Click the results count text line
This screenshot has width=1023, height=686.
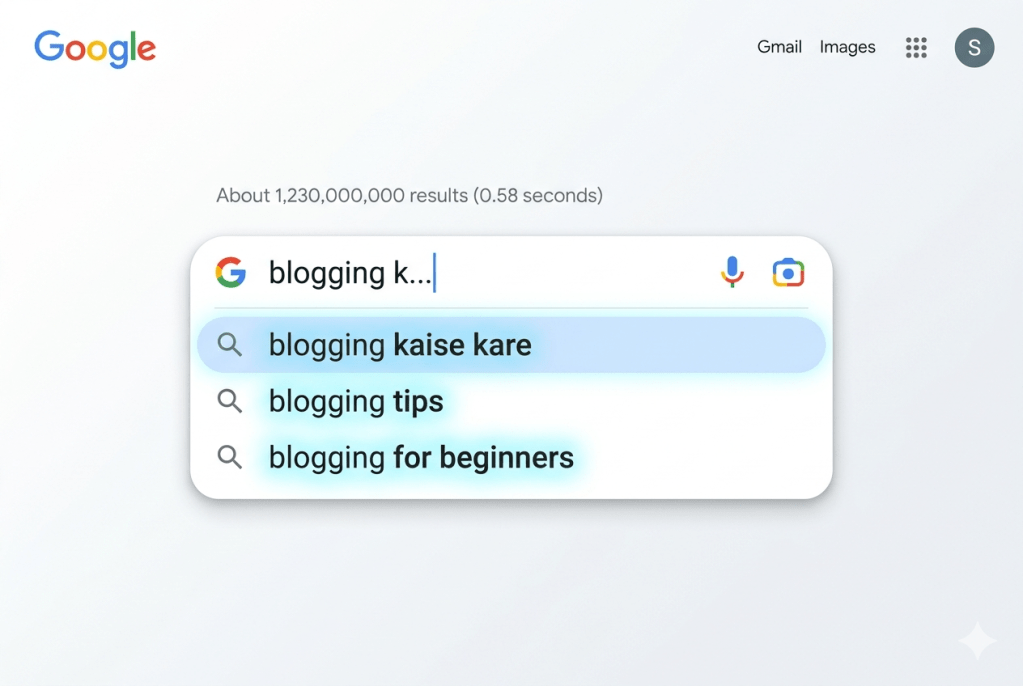[x=408, y=195]
